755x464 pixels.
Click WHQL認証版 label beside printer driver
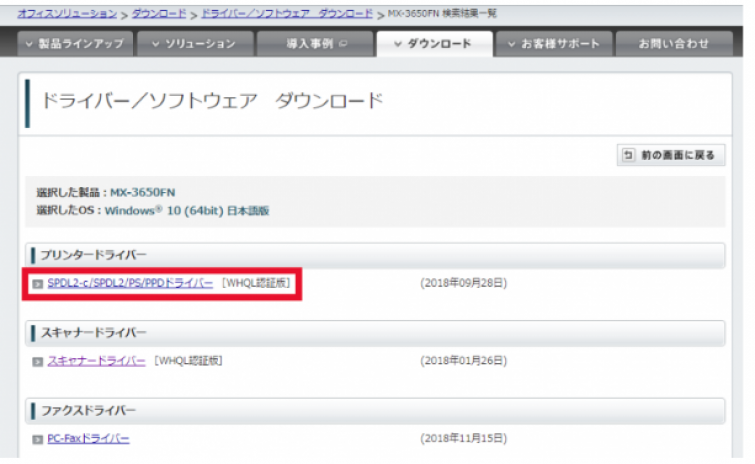(256, 283)
